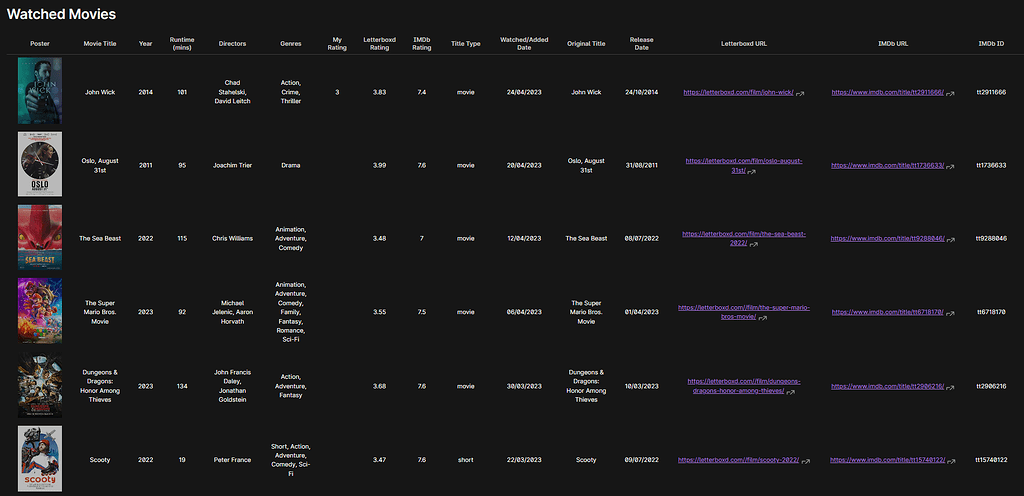Image resolution: width=1024 pixels, height=496 pixels.
Task: Click the Title Type column header
Action: [466, 44]
